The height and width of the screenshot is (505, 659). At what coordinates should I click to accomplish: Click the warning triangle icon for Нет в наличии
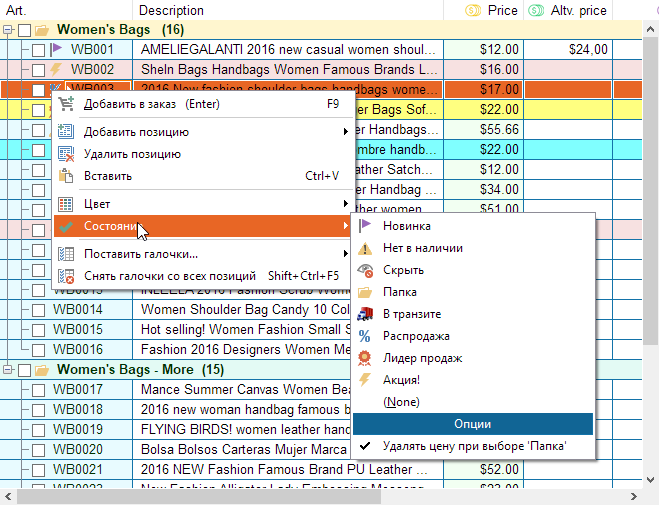click(x=365, y=248)
